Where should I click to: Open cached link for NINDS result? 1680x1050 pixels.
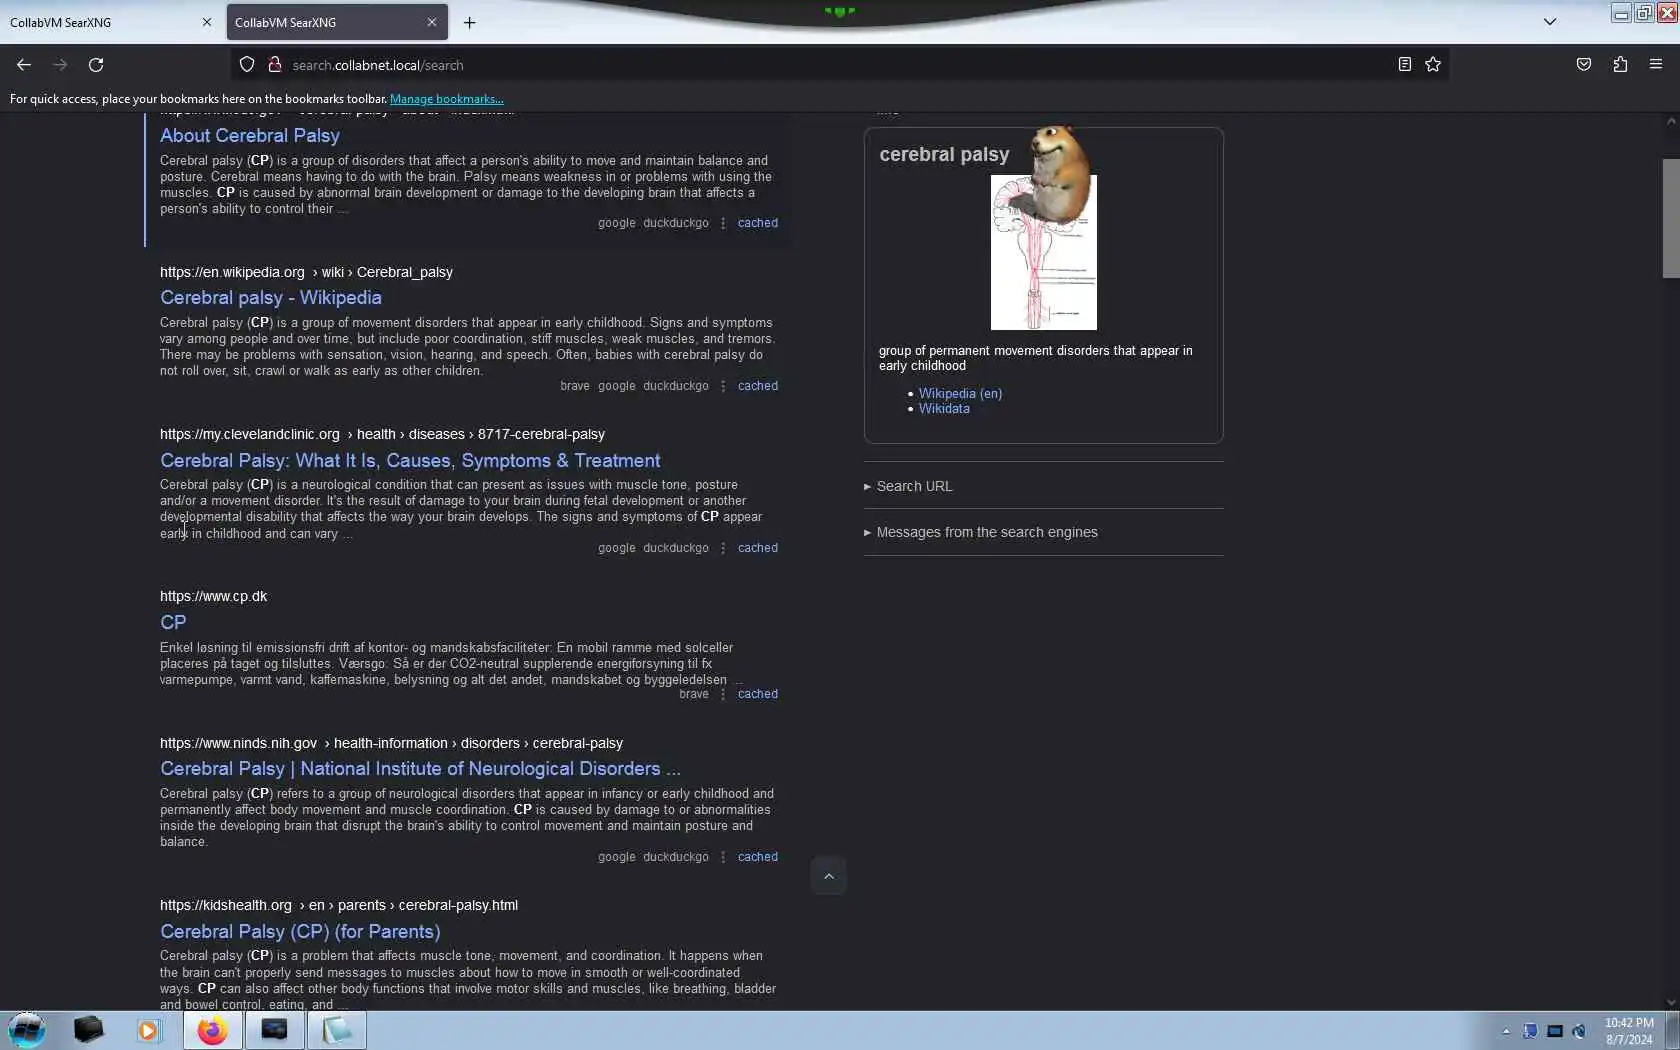(x=757, y=857)
